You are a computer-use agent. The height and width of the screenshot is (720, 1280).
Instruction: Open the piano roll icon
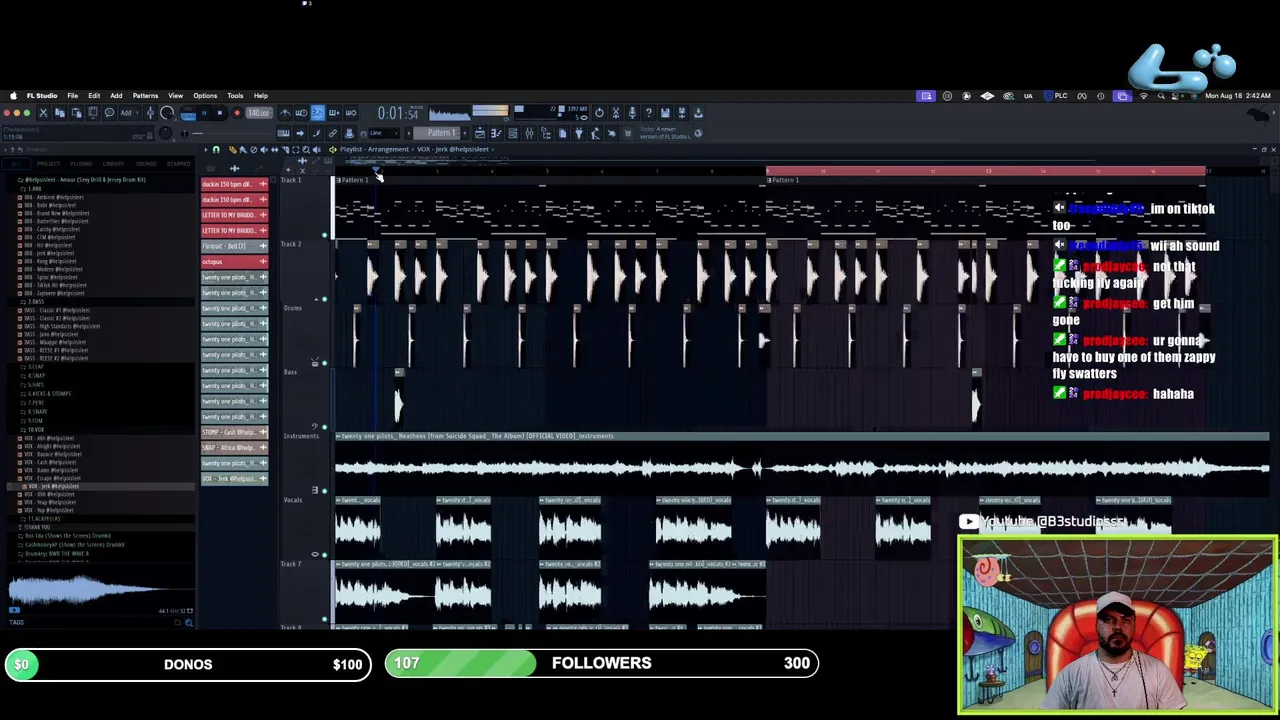[496, 133]
